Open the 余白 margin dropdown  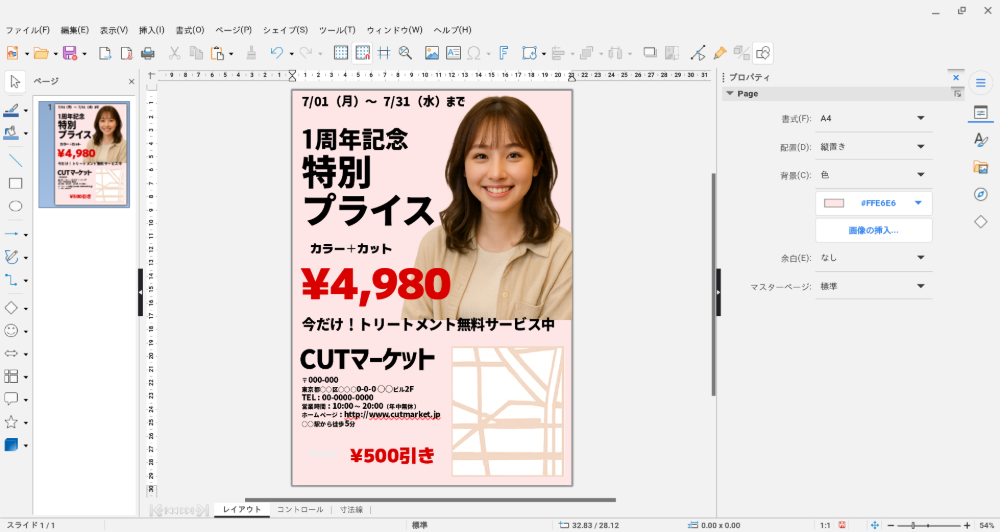point(873,258)
